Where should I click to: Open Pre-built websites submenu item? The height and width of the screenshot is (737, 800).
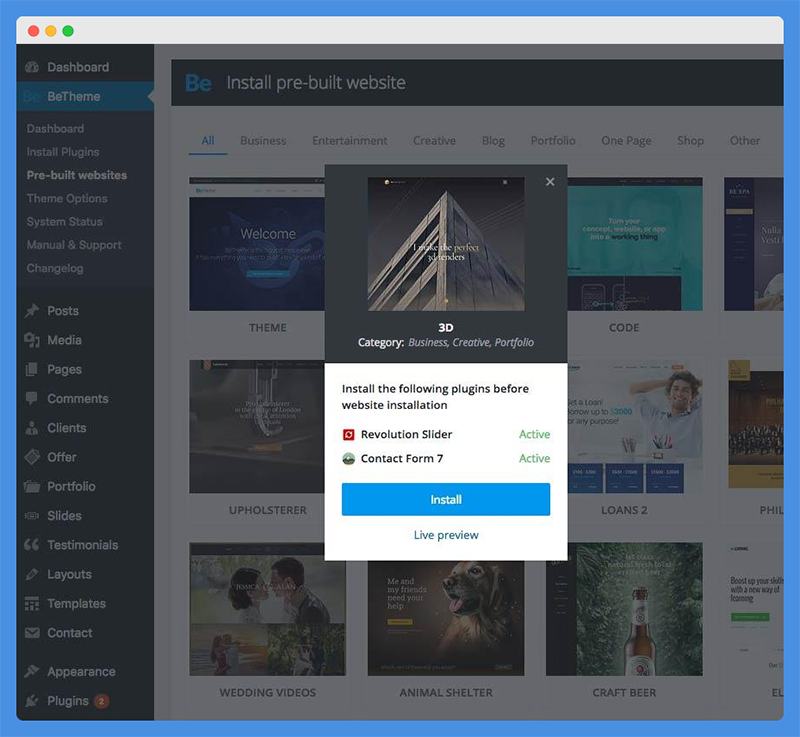(77, 175)
